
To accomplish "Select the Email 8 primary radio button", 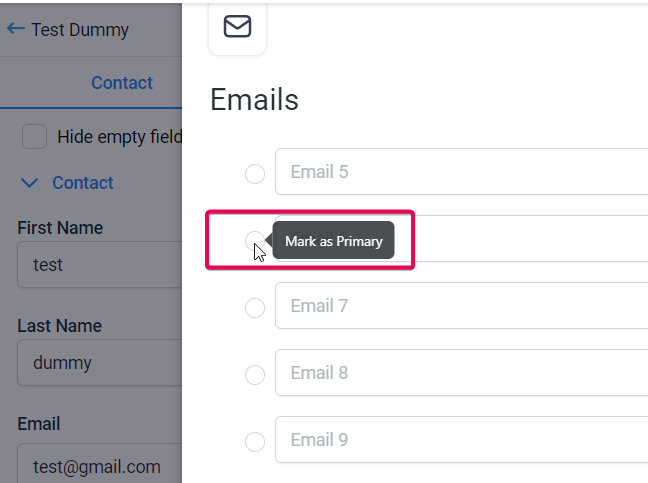I will click(x=255, y=375).
